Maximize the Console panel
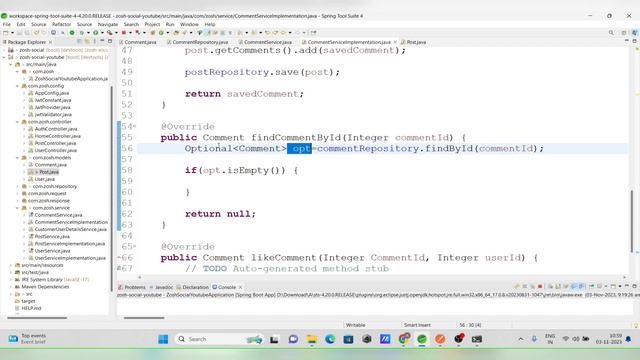Viewport: 640px width, 360px height. click(x=634, y=286)
